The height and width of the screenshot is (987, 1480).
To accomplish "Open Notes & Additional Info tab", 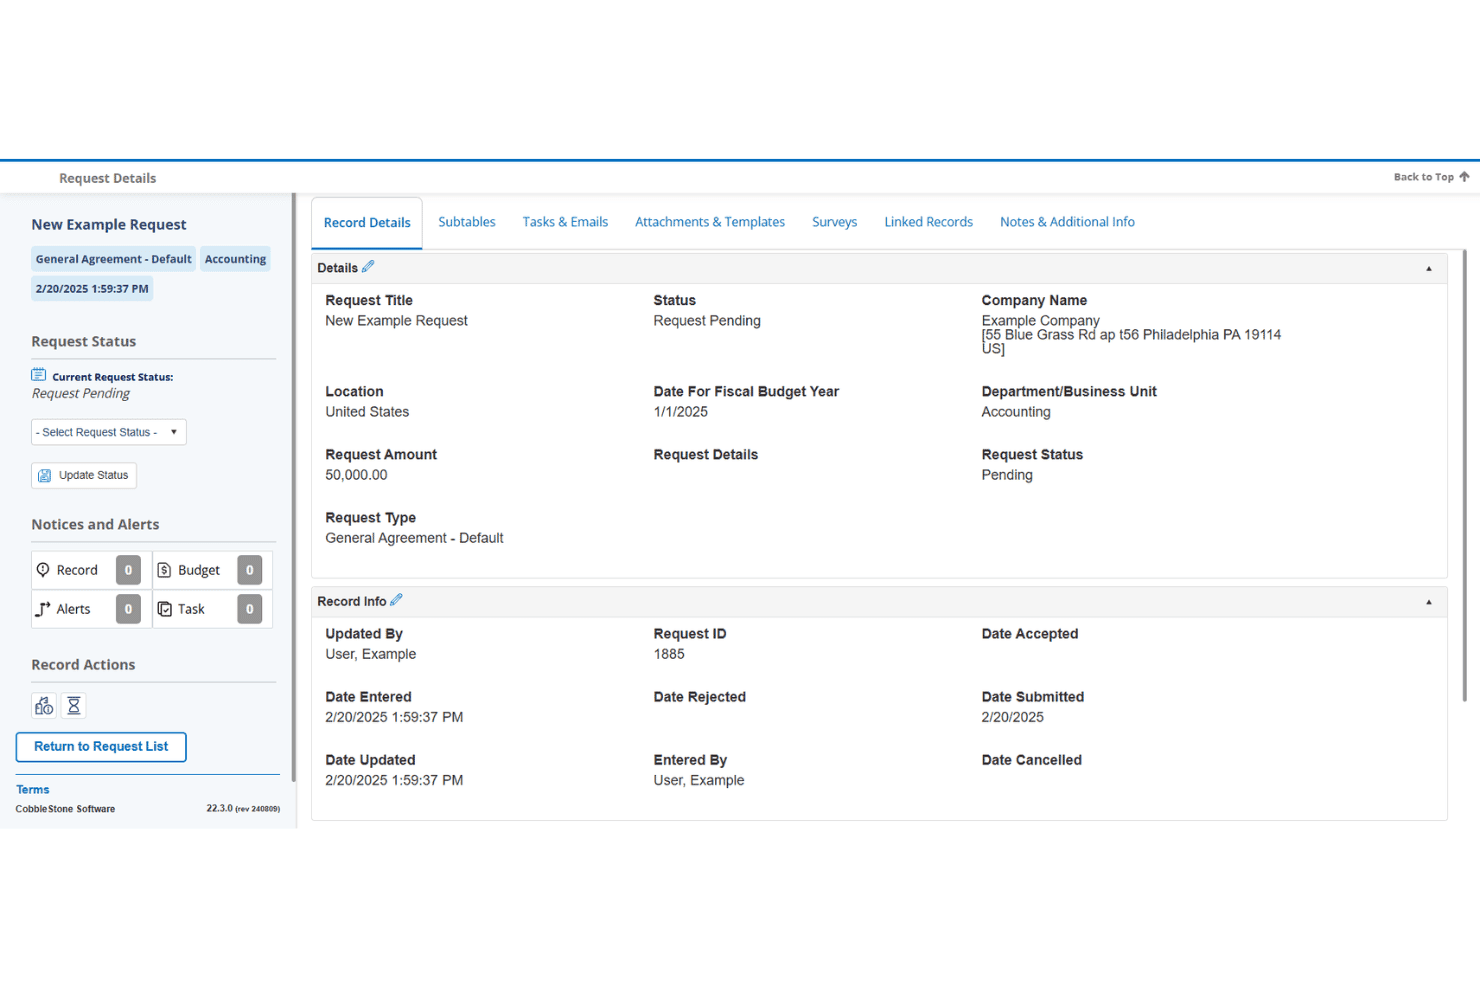I will (1067, 222).
